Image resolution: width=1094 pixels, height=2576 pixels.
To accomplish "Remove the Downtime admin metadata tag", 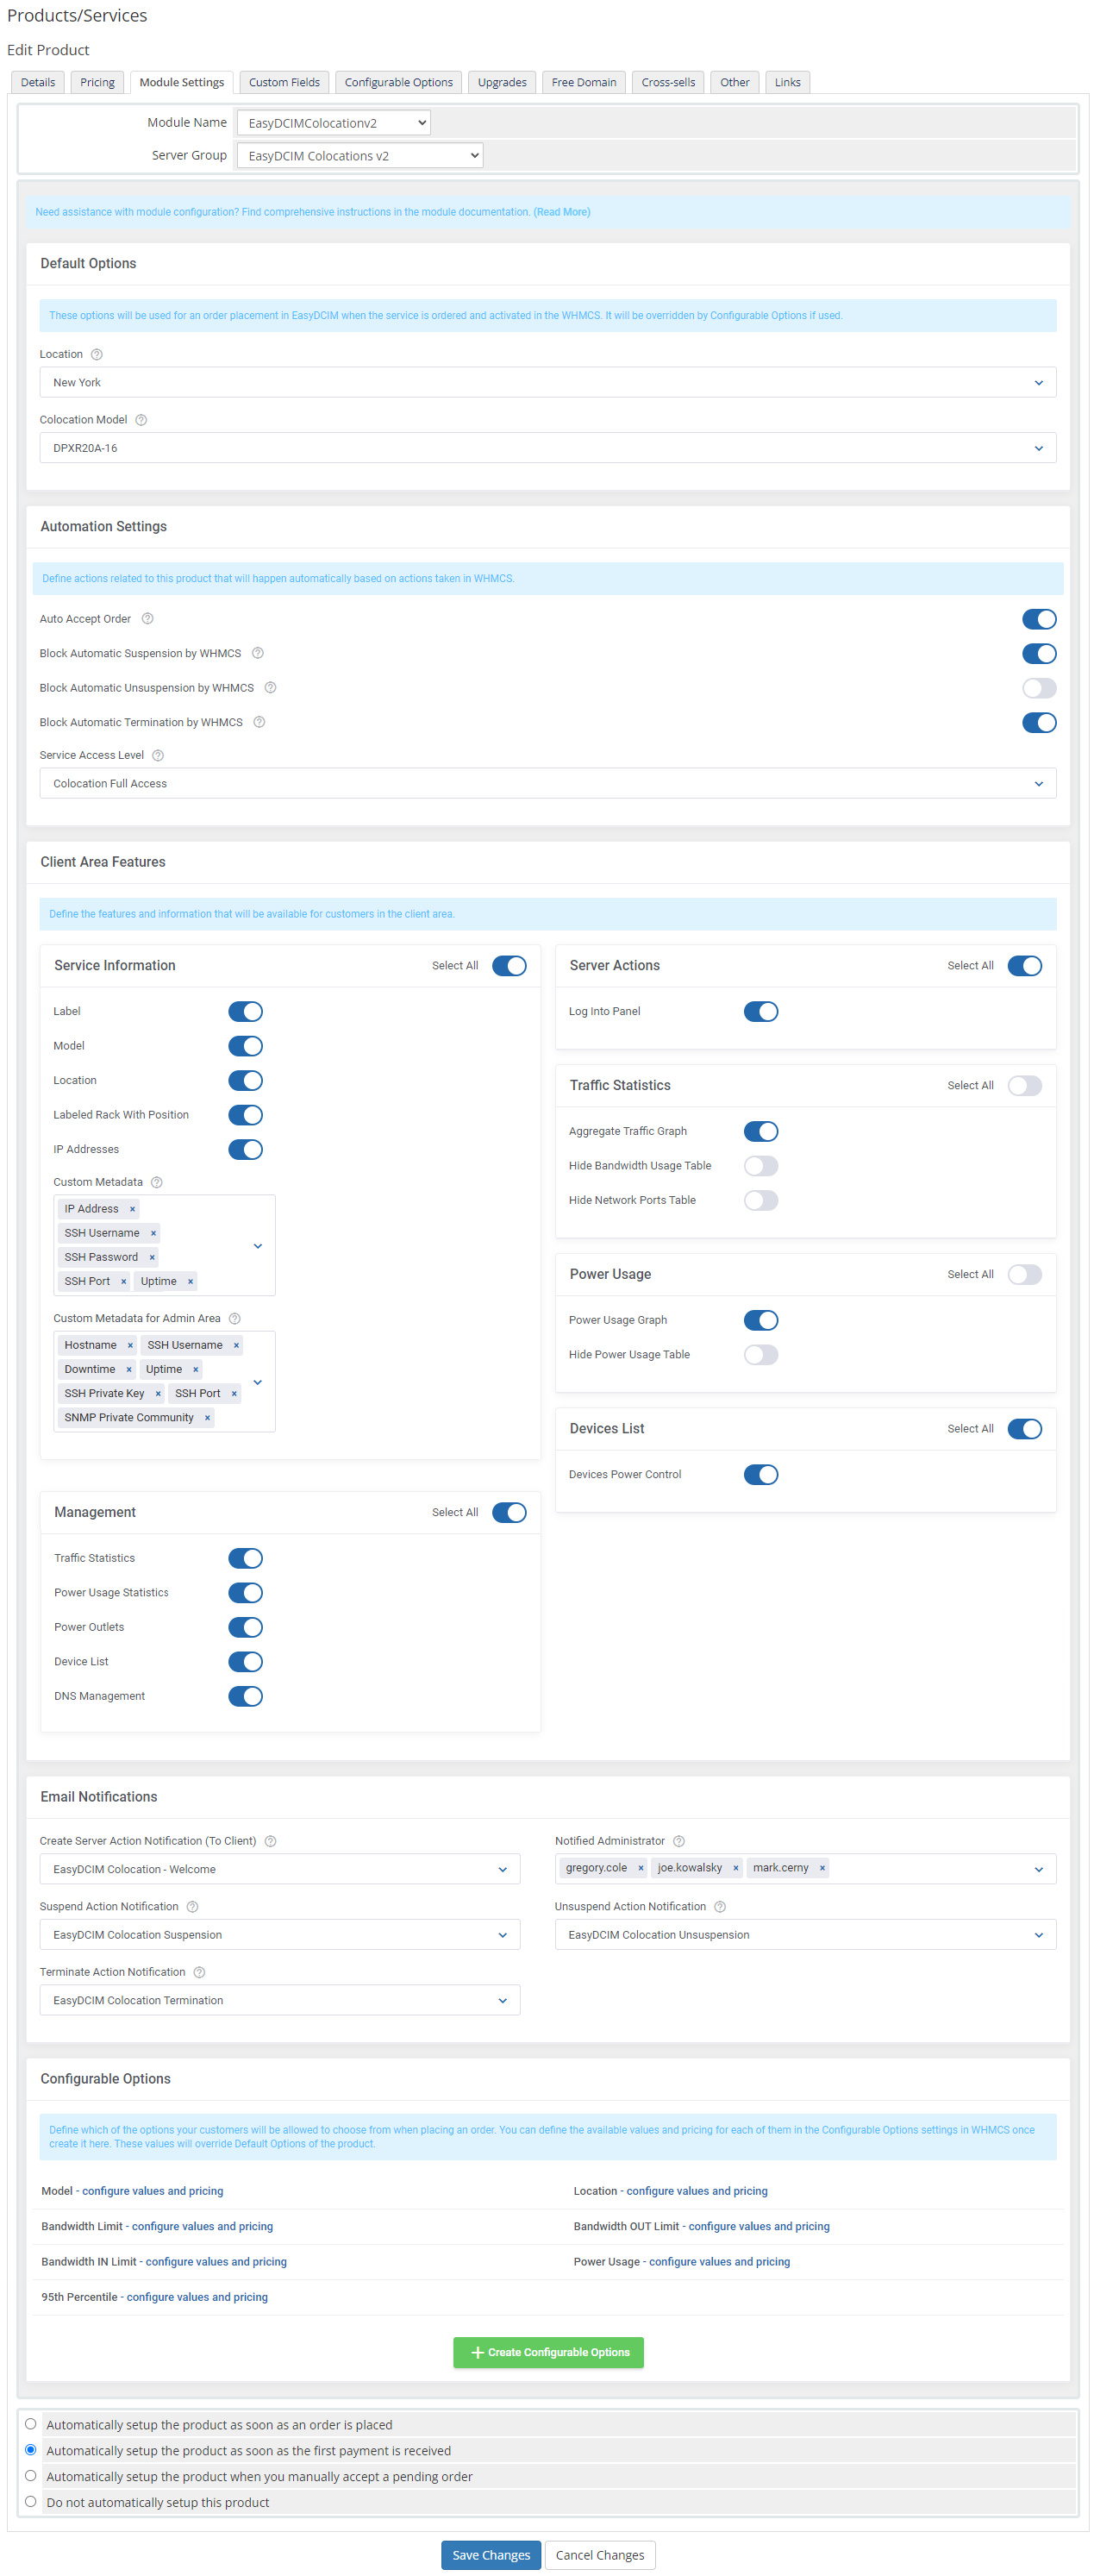I will click(129, 1369).
